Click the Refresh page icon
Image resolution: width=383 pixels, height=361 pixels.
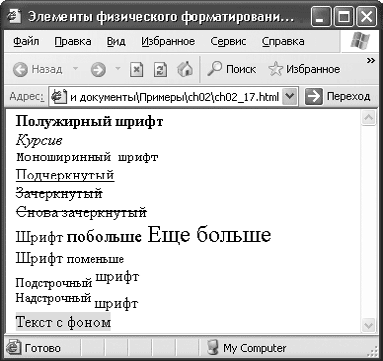tap(160, 70)
